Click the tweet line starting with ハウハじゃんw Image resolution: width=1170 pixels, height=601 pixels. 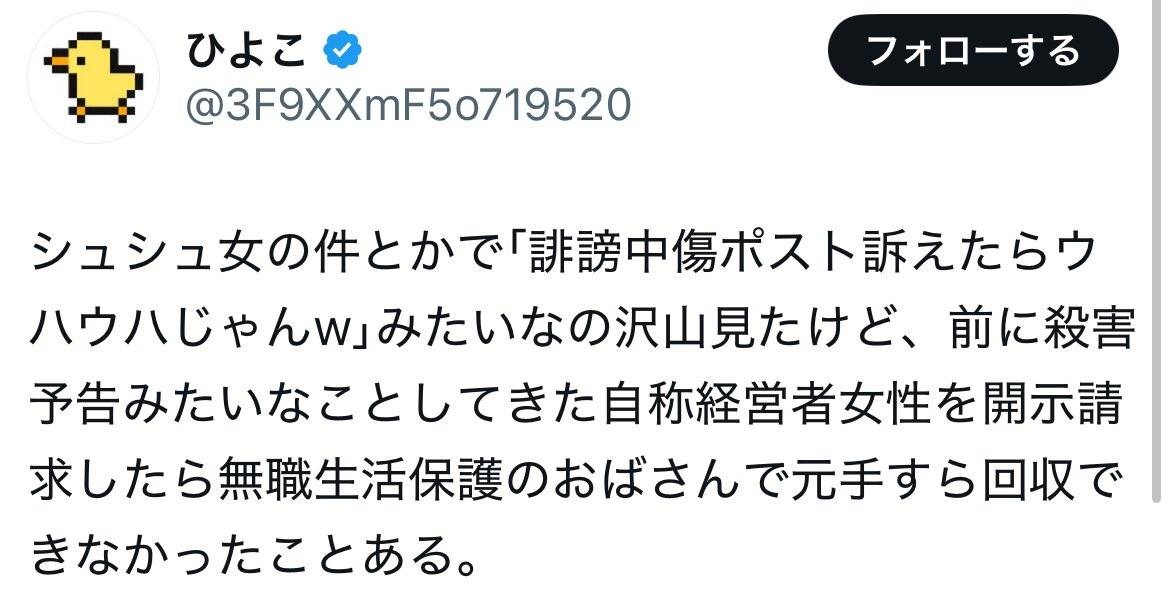point(583,328)
